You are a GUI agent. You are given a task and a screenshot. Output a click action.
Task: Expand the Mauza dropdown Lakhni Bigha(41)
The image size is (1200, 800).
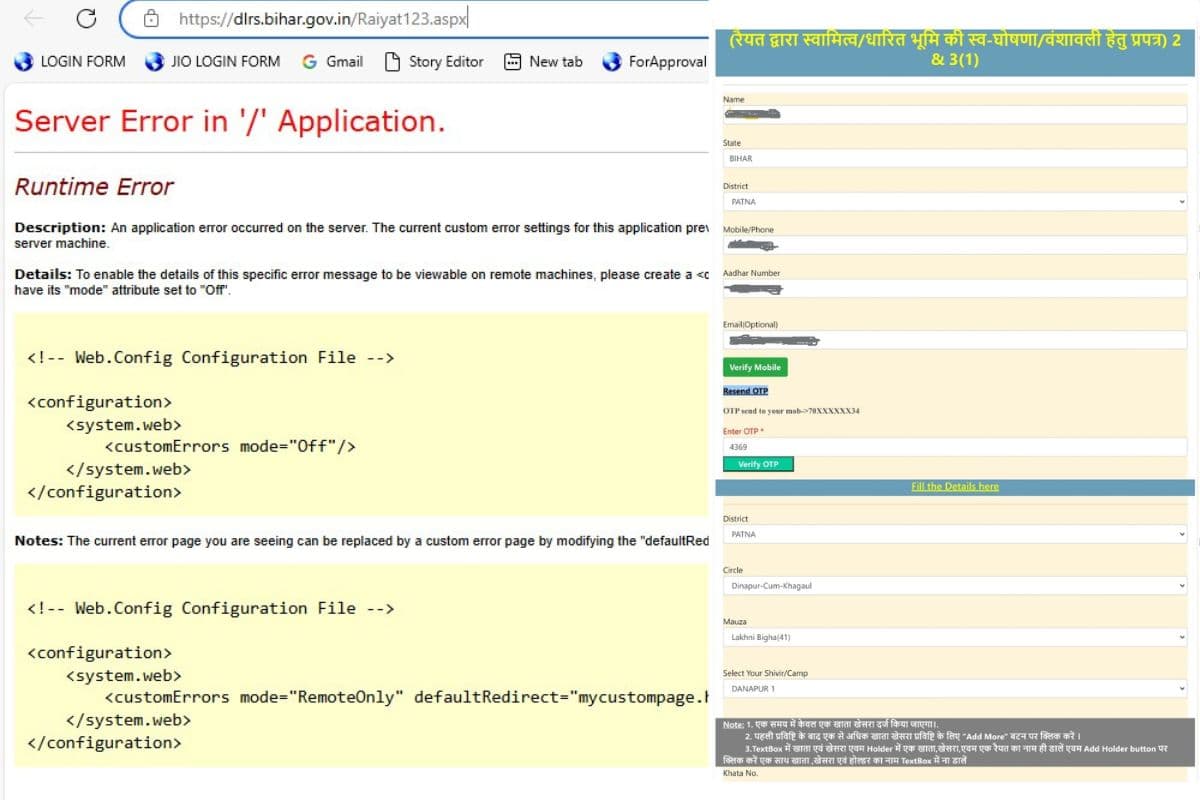coord(954,637)
